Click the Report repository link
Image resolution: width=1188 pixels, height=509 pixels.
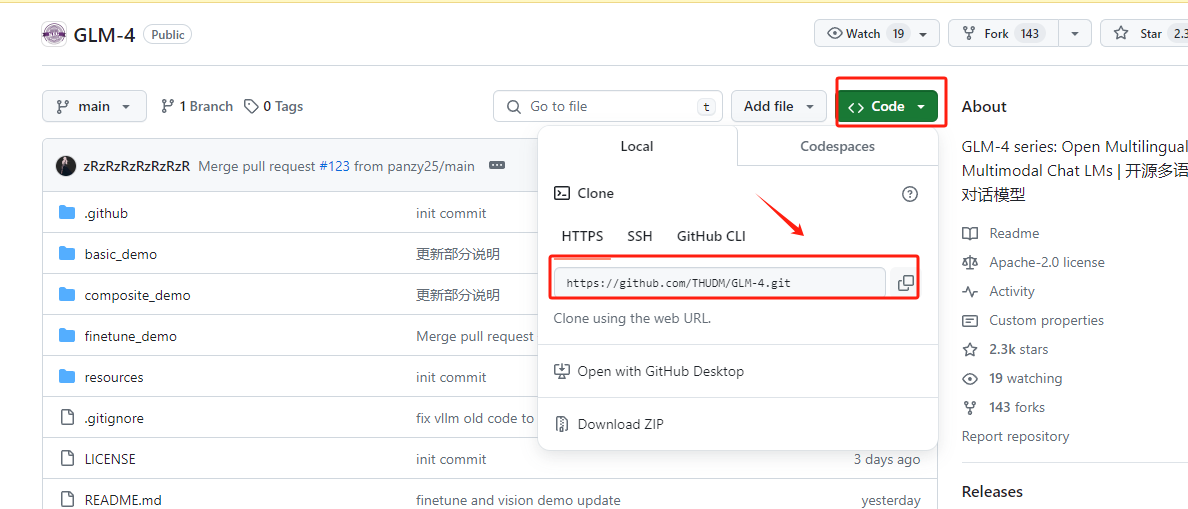pyautogui.click(x=1015, y=436)
